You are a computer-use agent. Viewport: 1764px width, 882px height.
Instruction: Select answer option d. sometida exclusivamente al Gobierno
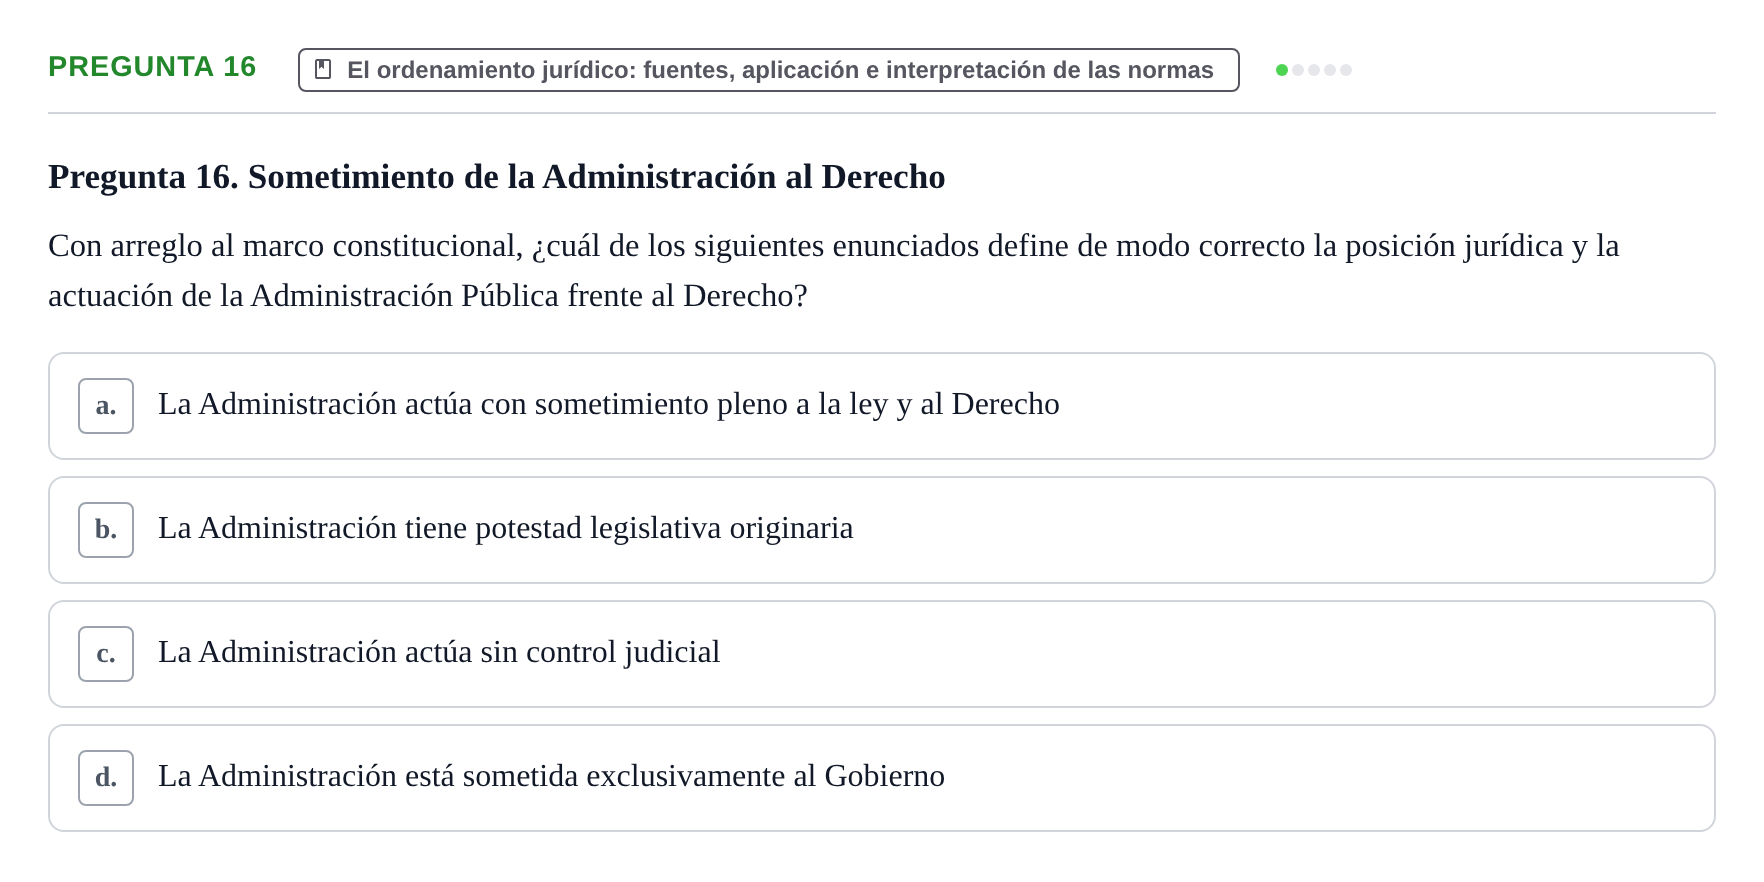(x=881, y=778)
